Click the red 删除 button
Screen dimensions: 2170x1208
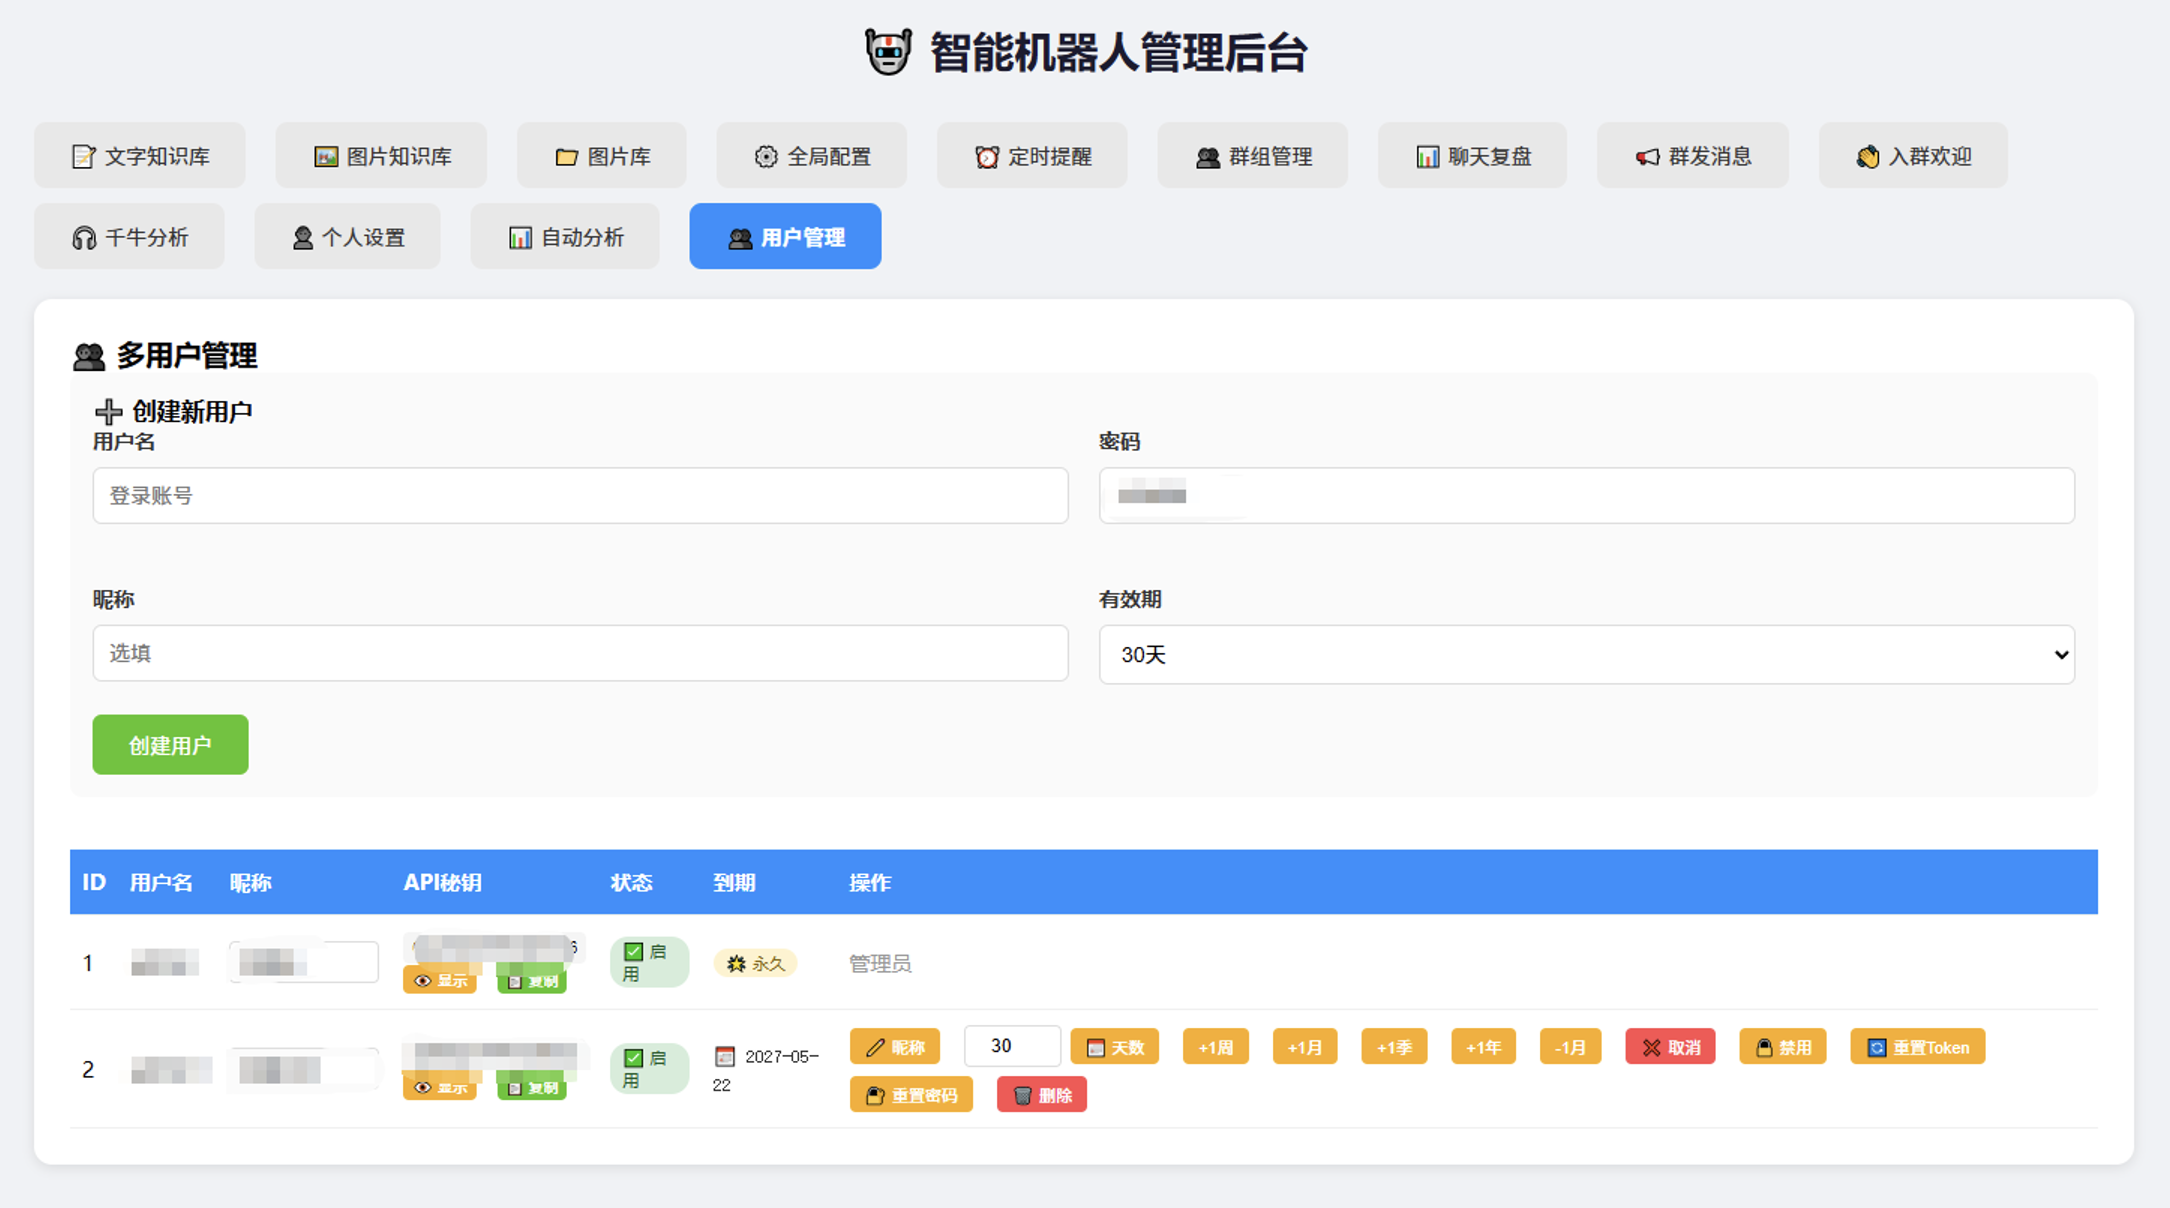click(x=1042, y=1095)
